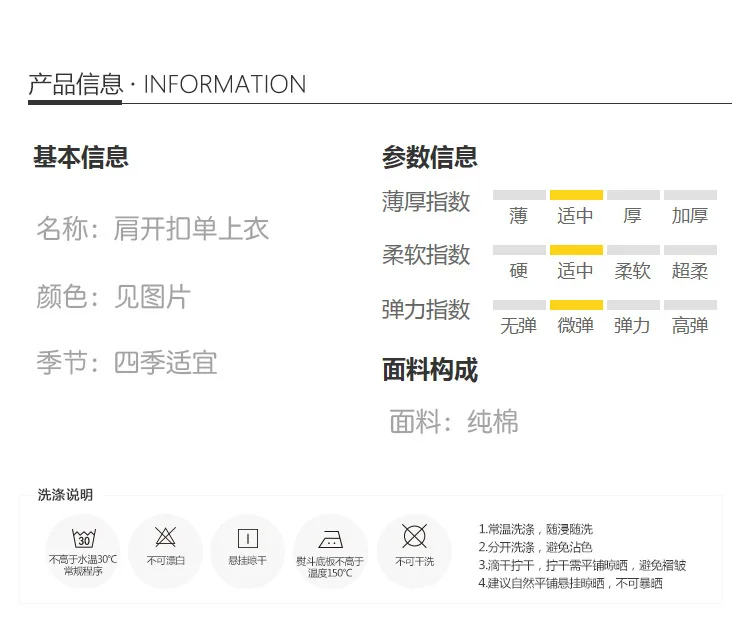The image size is (750, 636).
Task: Click the 不可漂白 caption
Action: click(165, 560)
